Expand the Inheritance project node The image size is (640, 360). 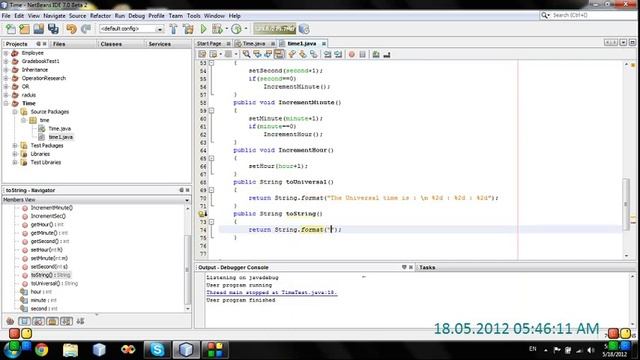point(6,70)
